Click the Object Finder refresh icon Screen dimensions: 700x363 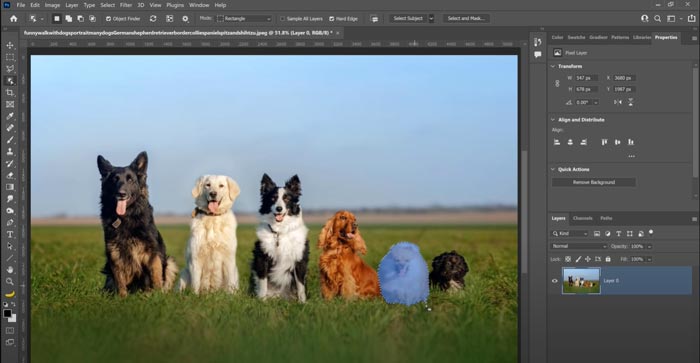coord(153,19)
